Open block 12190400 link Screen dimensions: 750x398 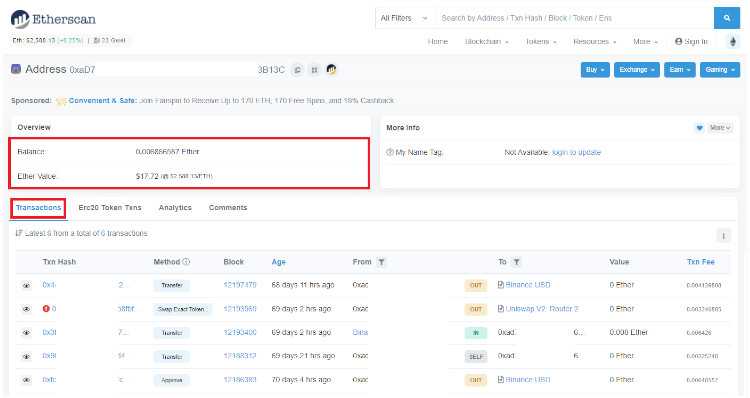pos(240,332)
